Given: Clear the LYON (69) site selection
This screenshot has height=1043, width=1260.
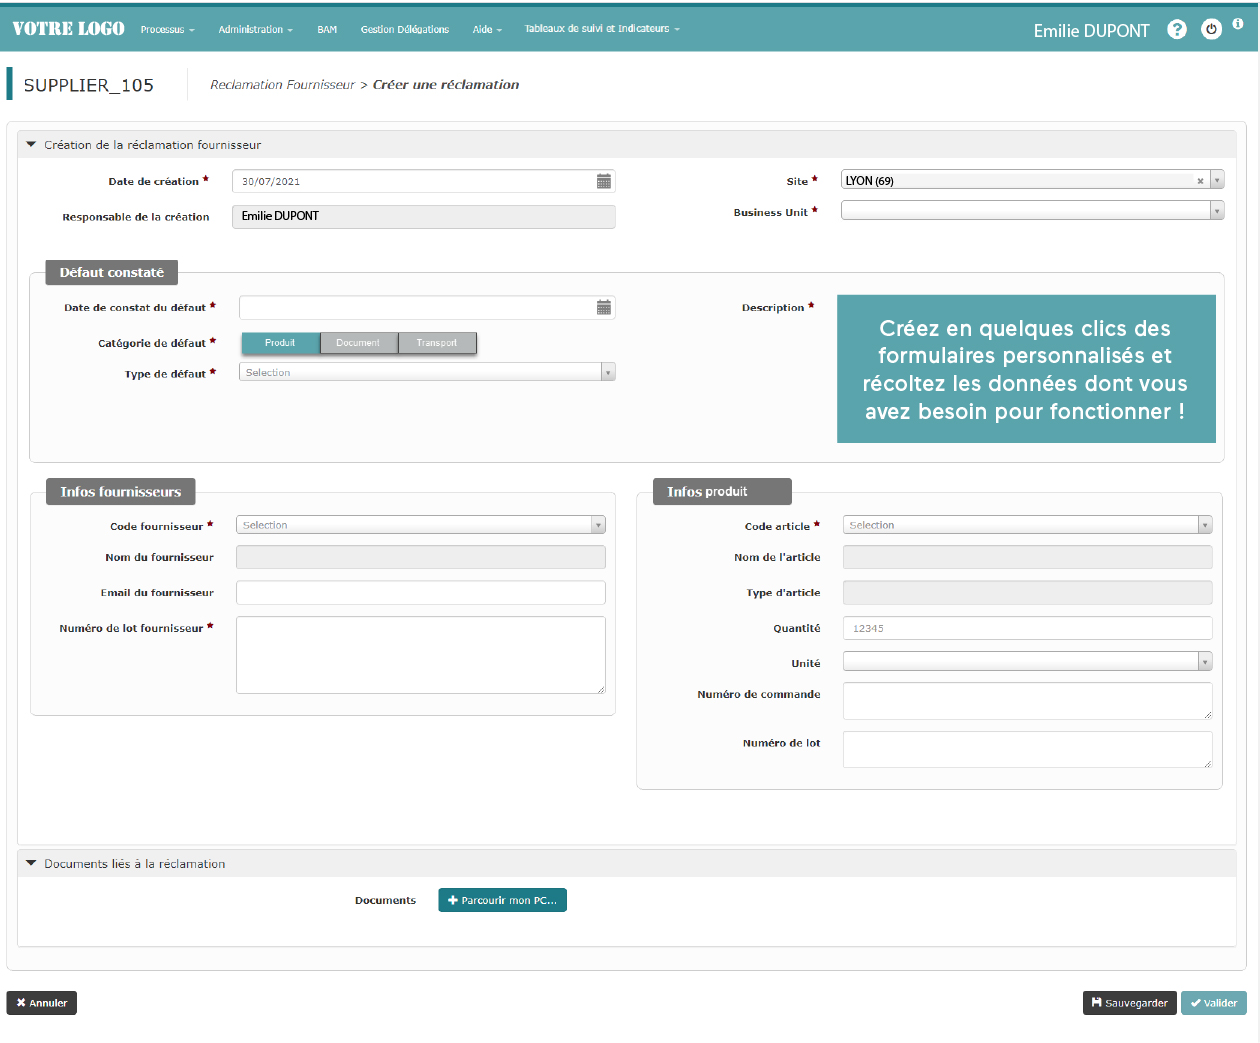Looking at the screenshot, I should pos(1200,180).
